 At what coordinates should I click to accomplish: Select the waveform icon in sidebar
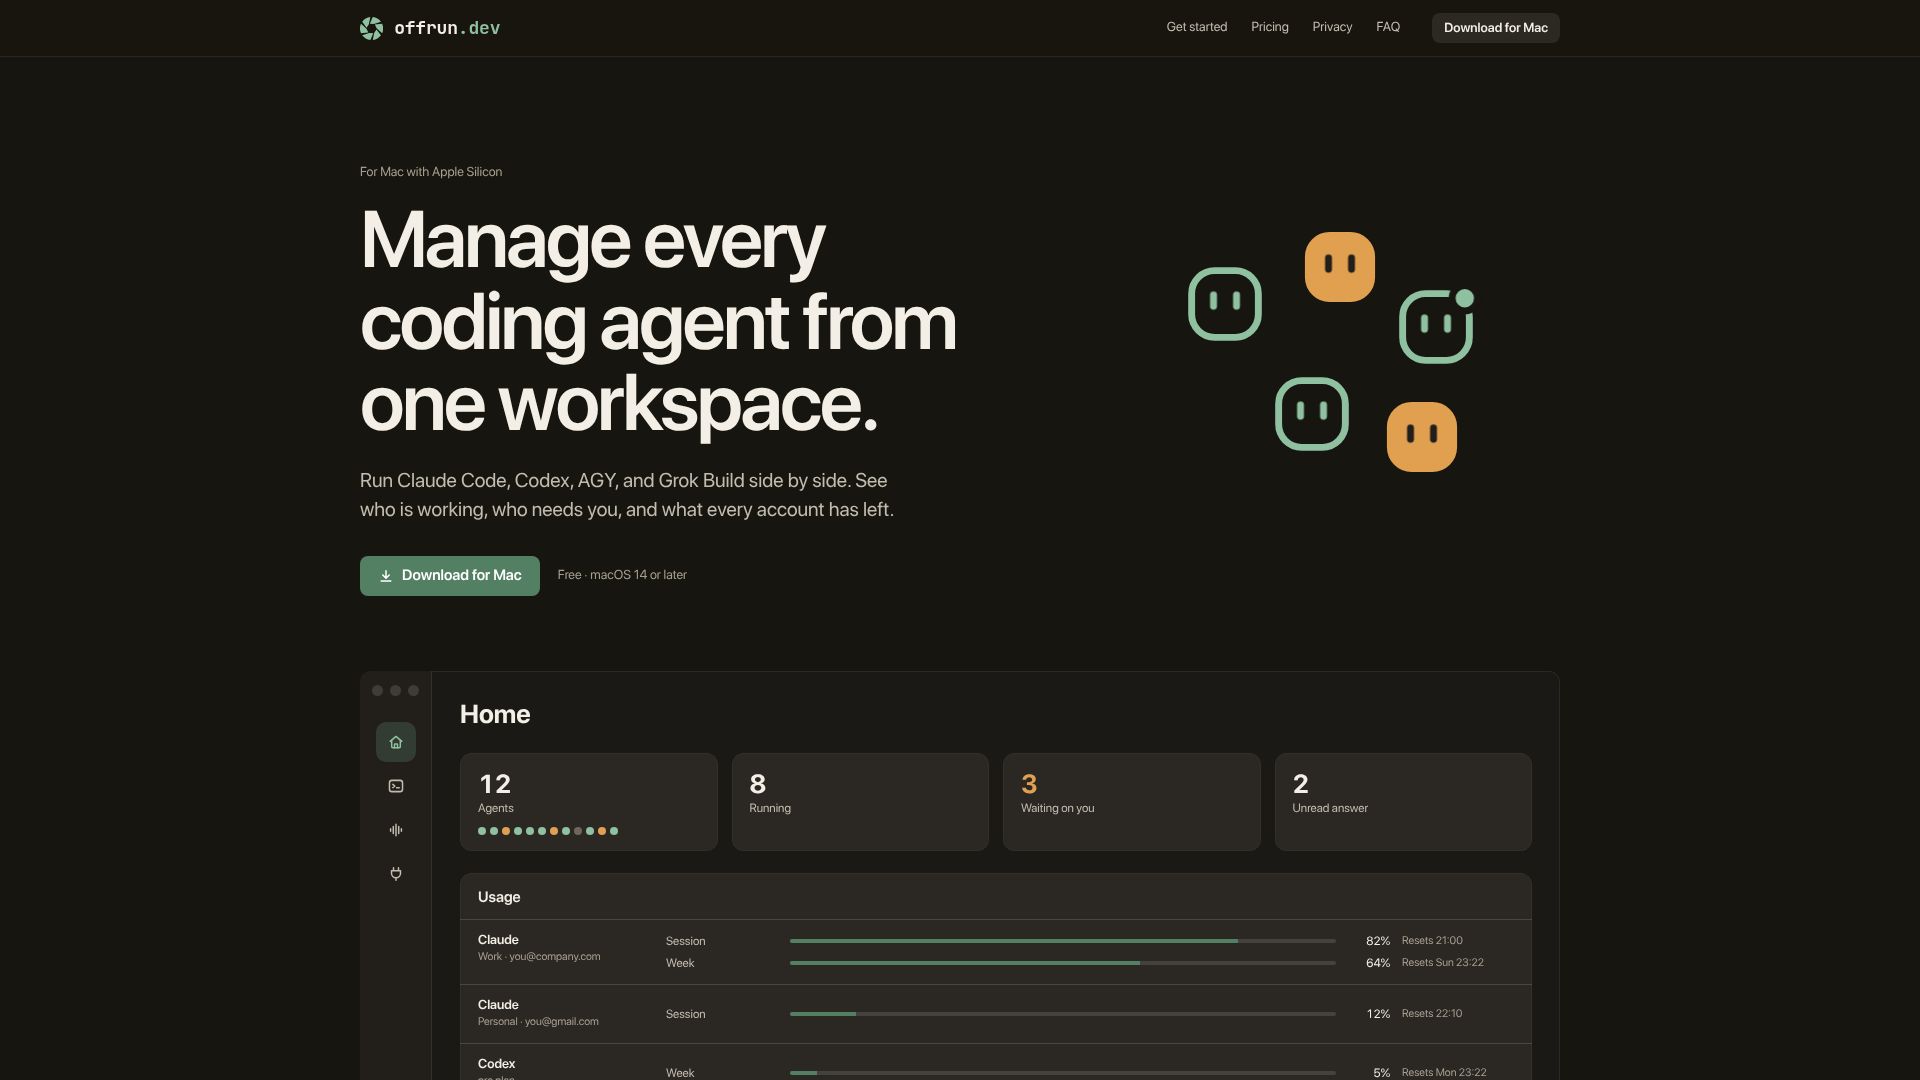tap(396, 830)
